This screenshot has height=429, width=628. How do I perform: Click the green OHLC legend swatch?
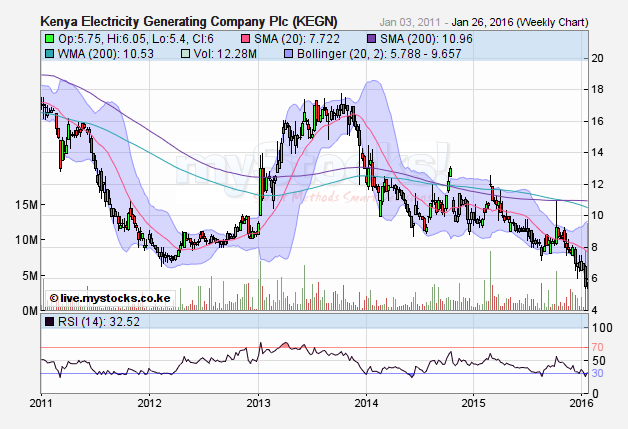(x=47, y=37)
